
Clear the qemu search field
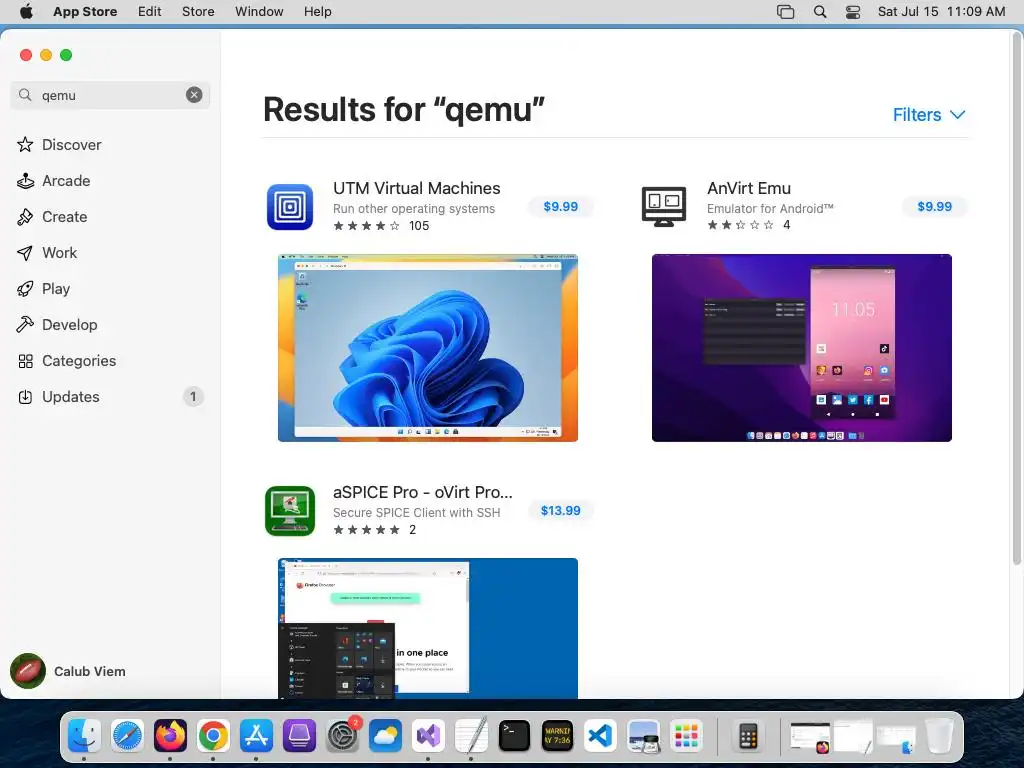[194, 95]
